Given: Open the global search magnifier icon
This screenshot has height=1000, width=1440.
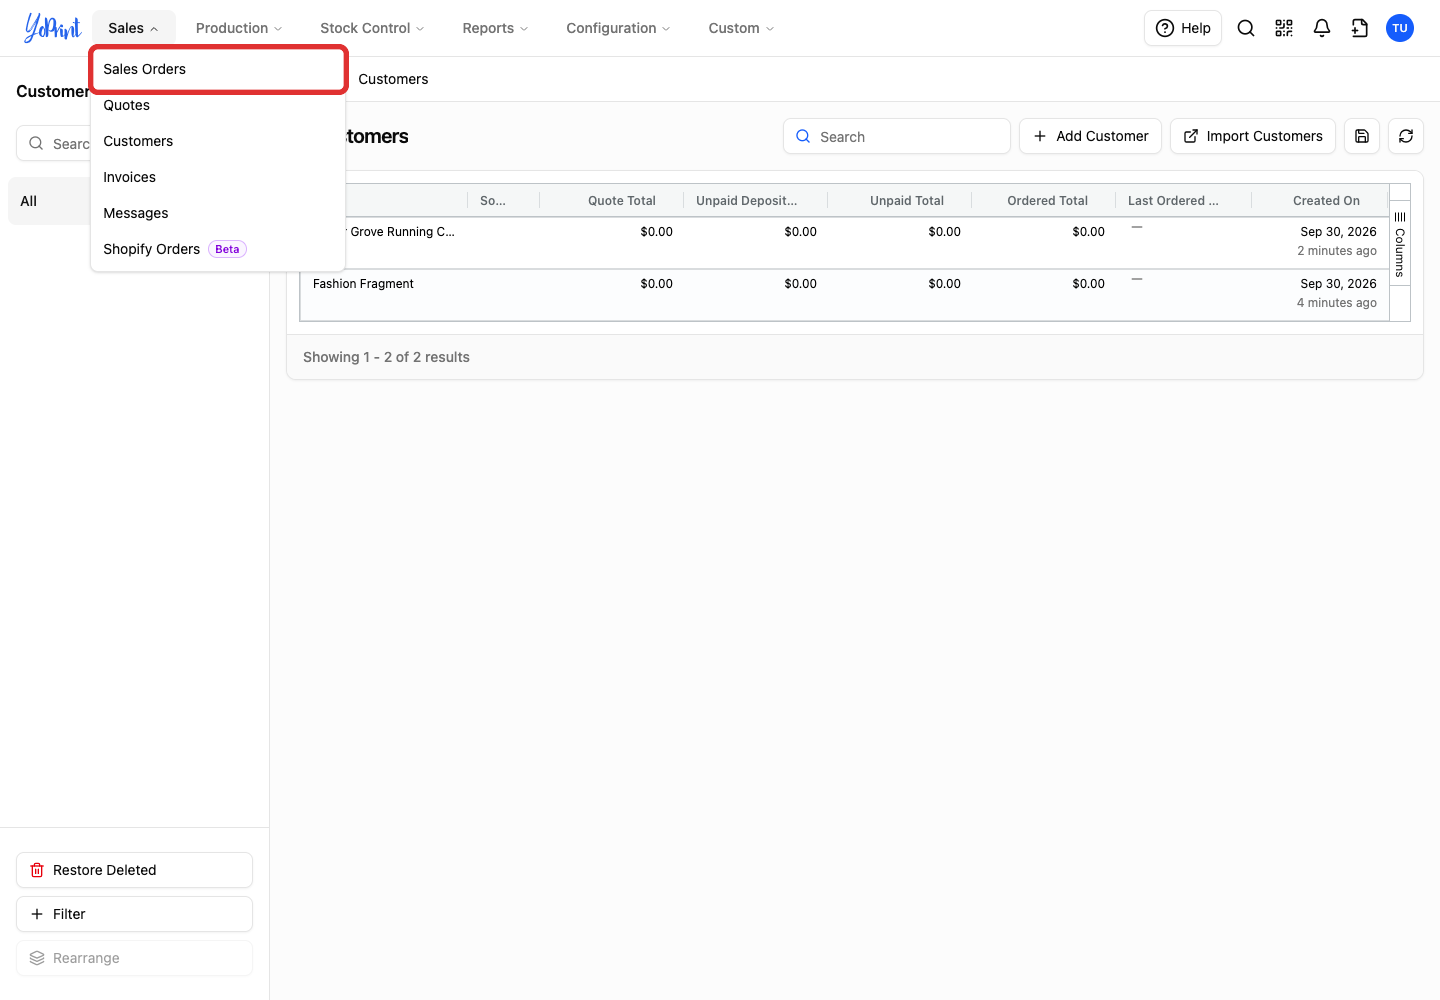Looking at the screenshot, I should click(x=1246, y=28).
